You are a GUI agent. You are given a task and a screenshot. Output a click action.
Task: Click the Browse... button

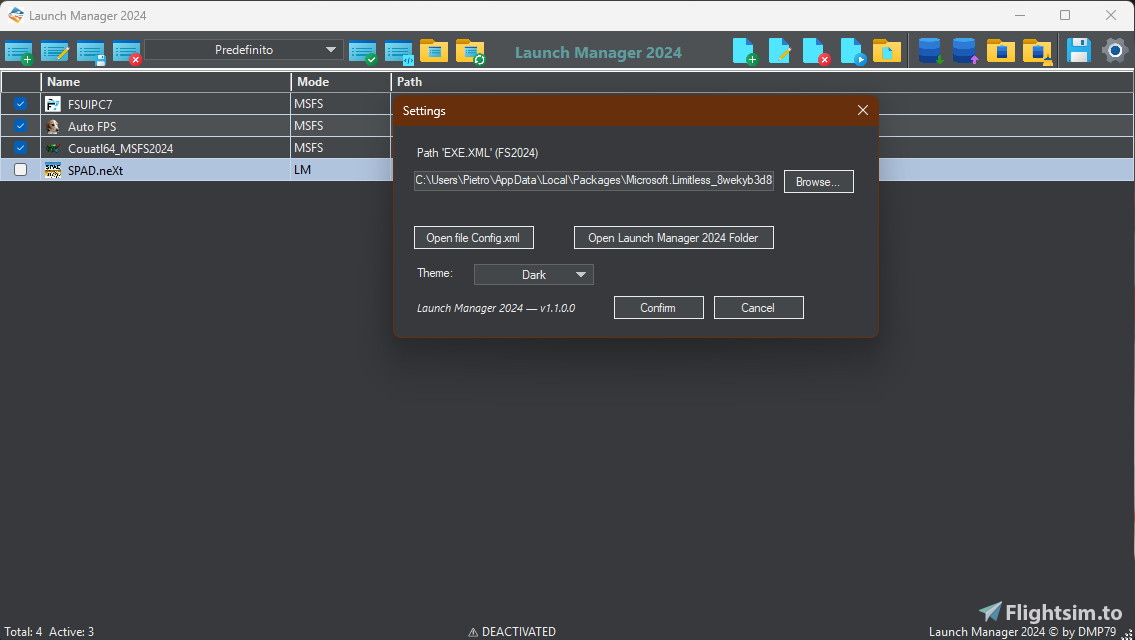pyautogui.click(x=819, y=182)
